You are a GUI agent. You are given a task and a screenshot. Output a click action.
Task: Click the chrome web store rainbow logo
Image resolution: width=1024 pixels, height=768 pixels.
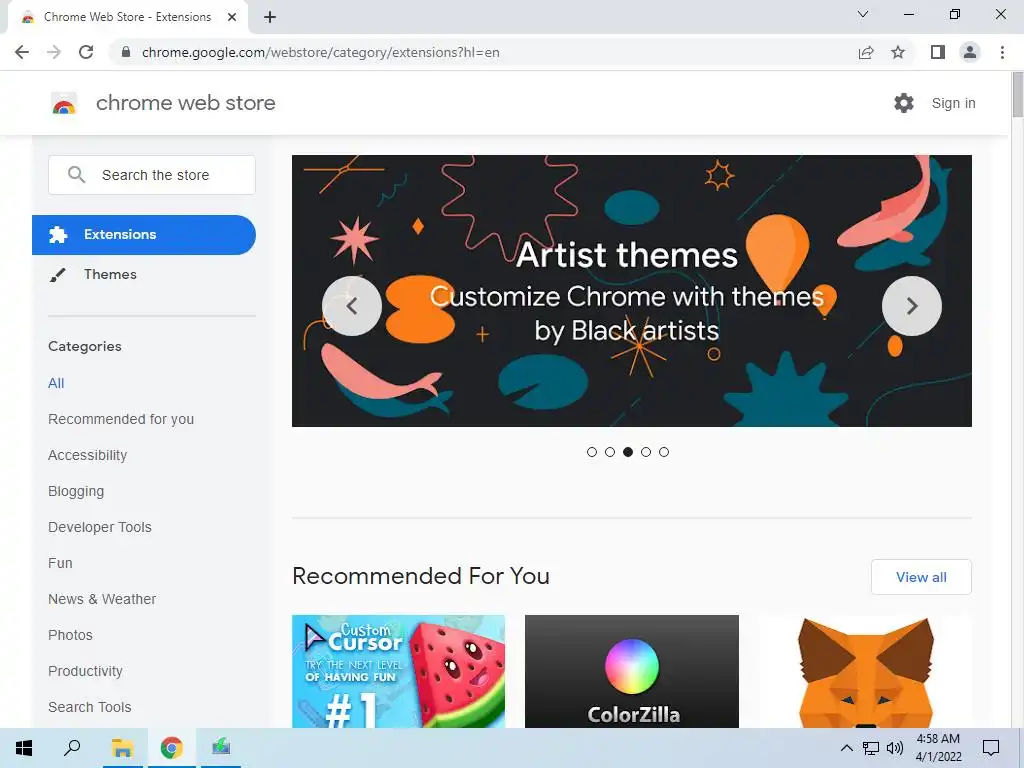64,103
